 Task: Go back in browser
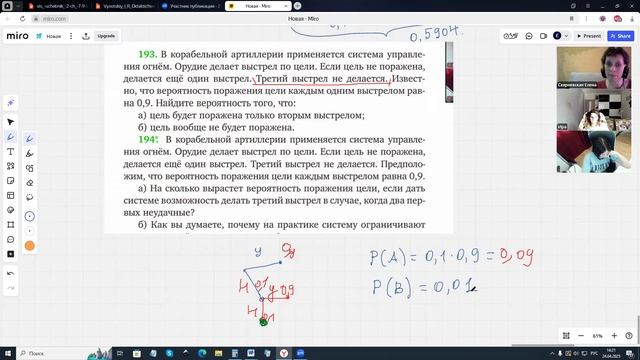[x=7, y=19]
